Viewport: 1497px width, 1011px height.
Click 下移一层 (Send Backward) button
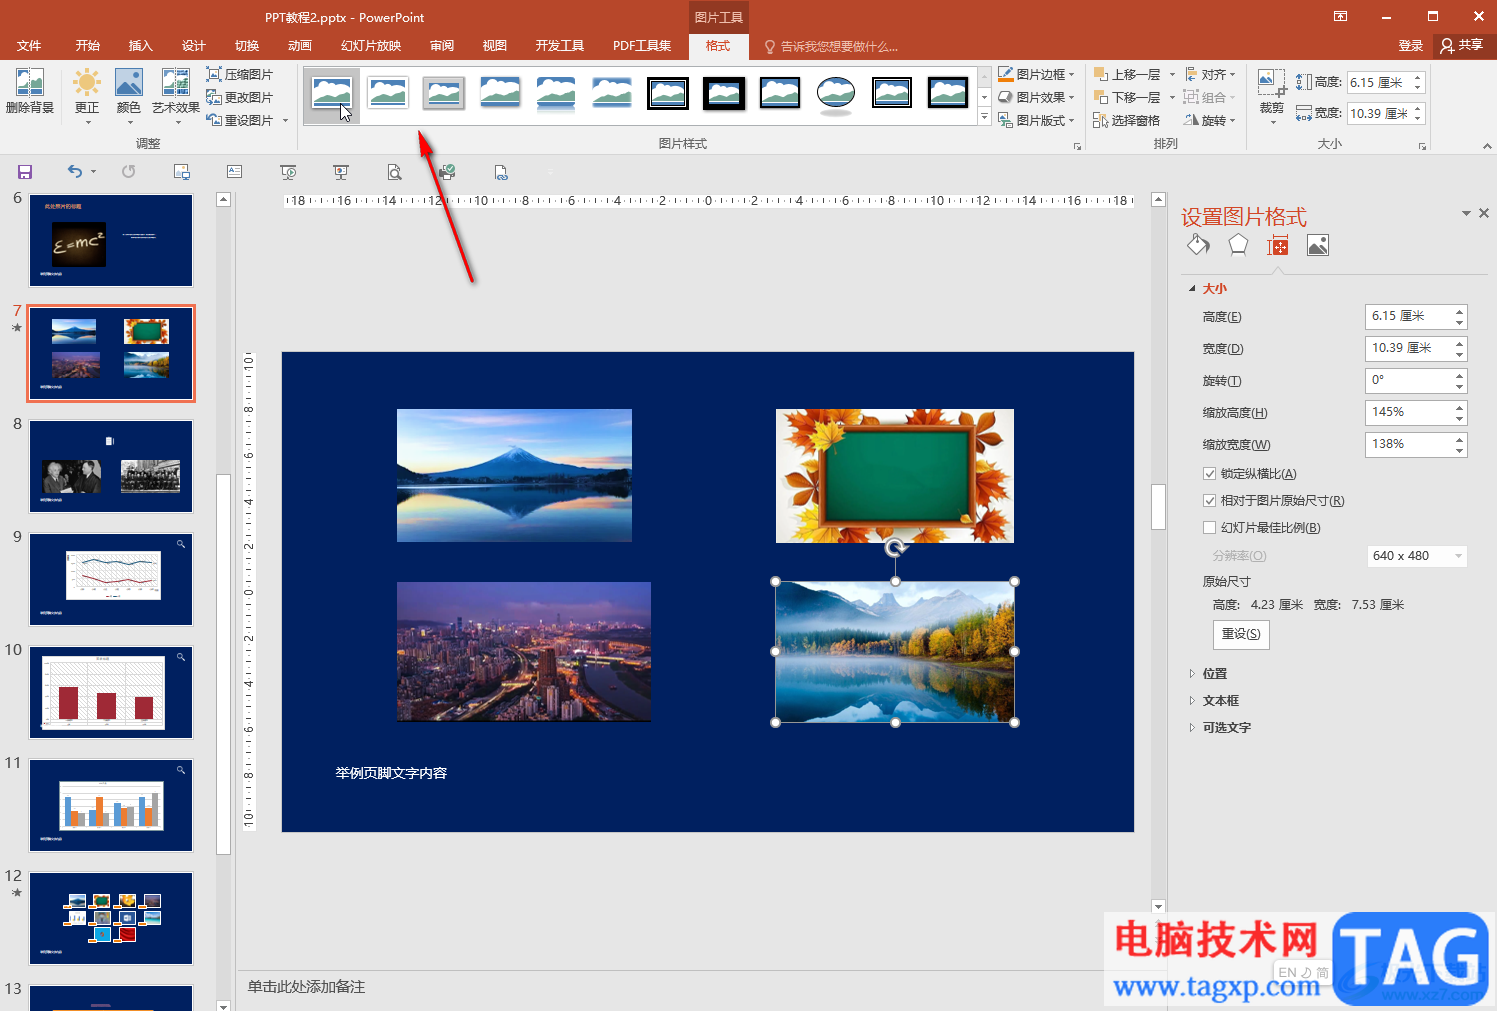[1128, 97]
